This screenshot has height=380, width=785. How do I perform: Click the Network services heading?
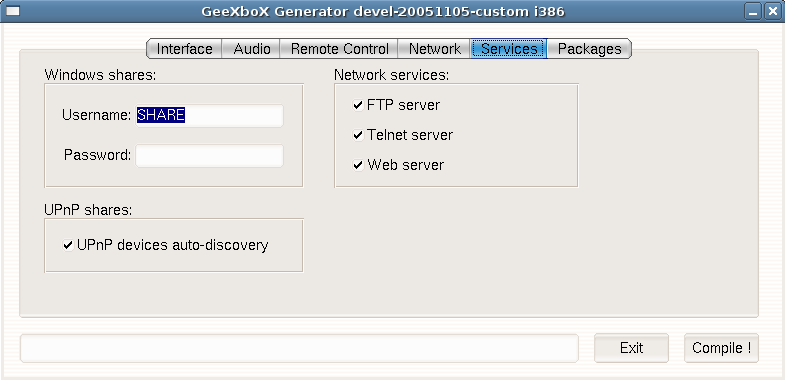[x=392, y=75]
